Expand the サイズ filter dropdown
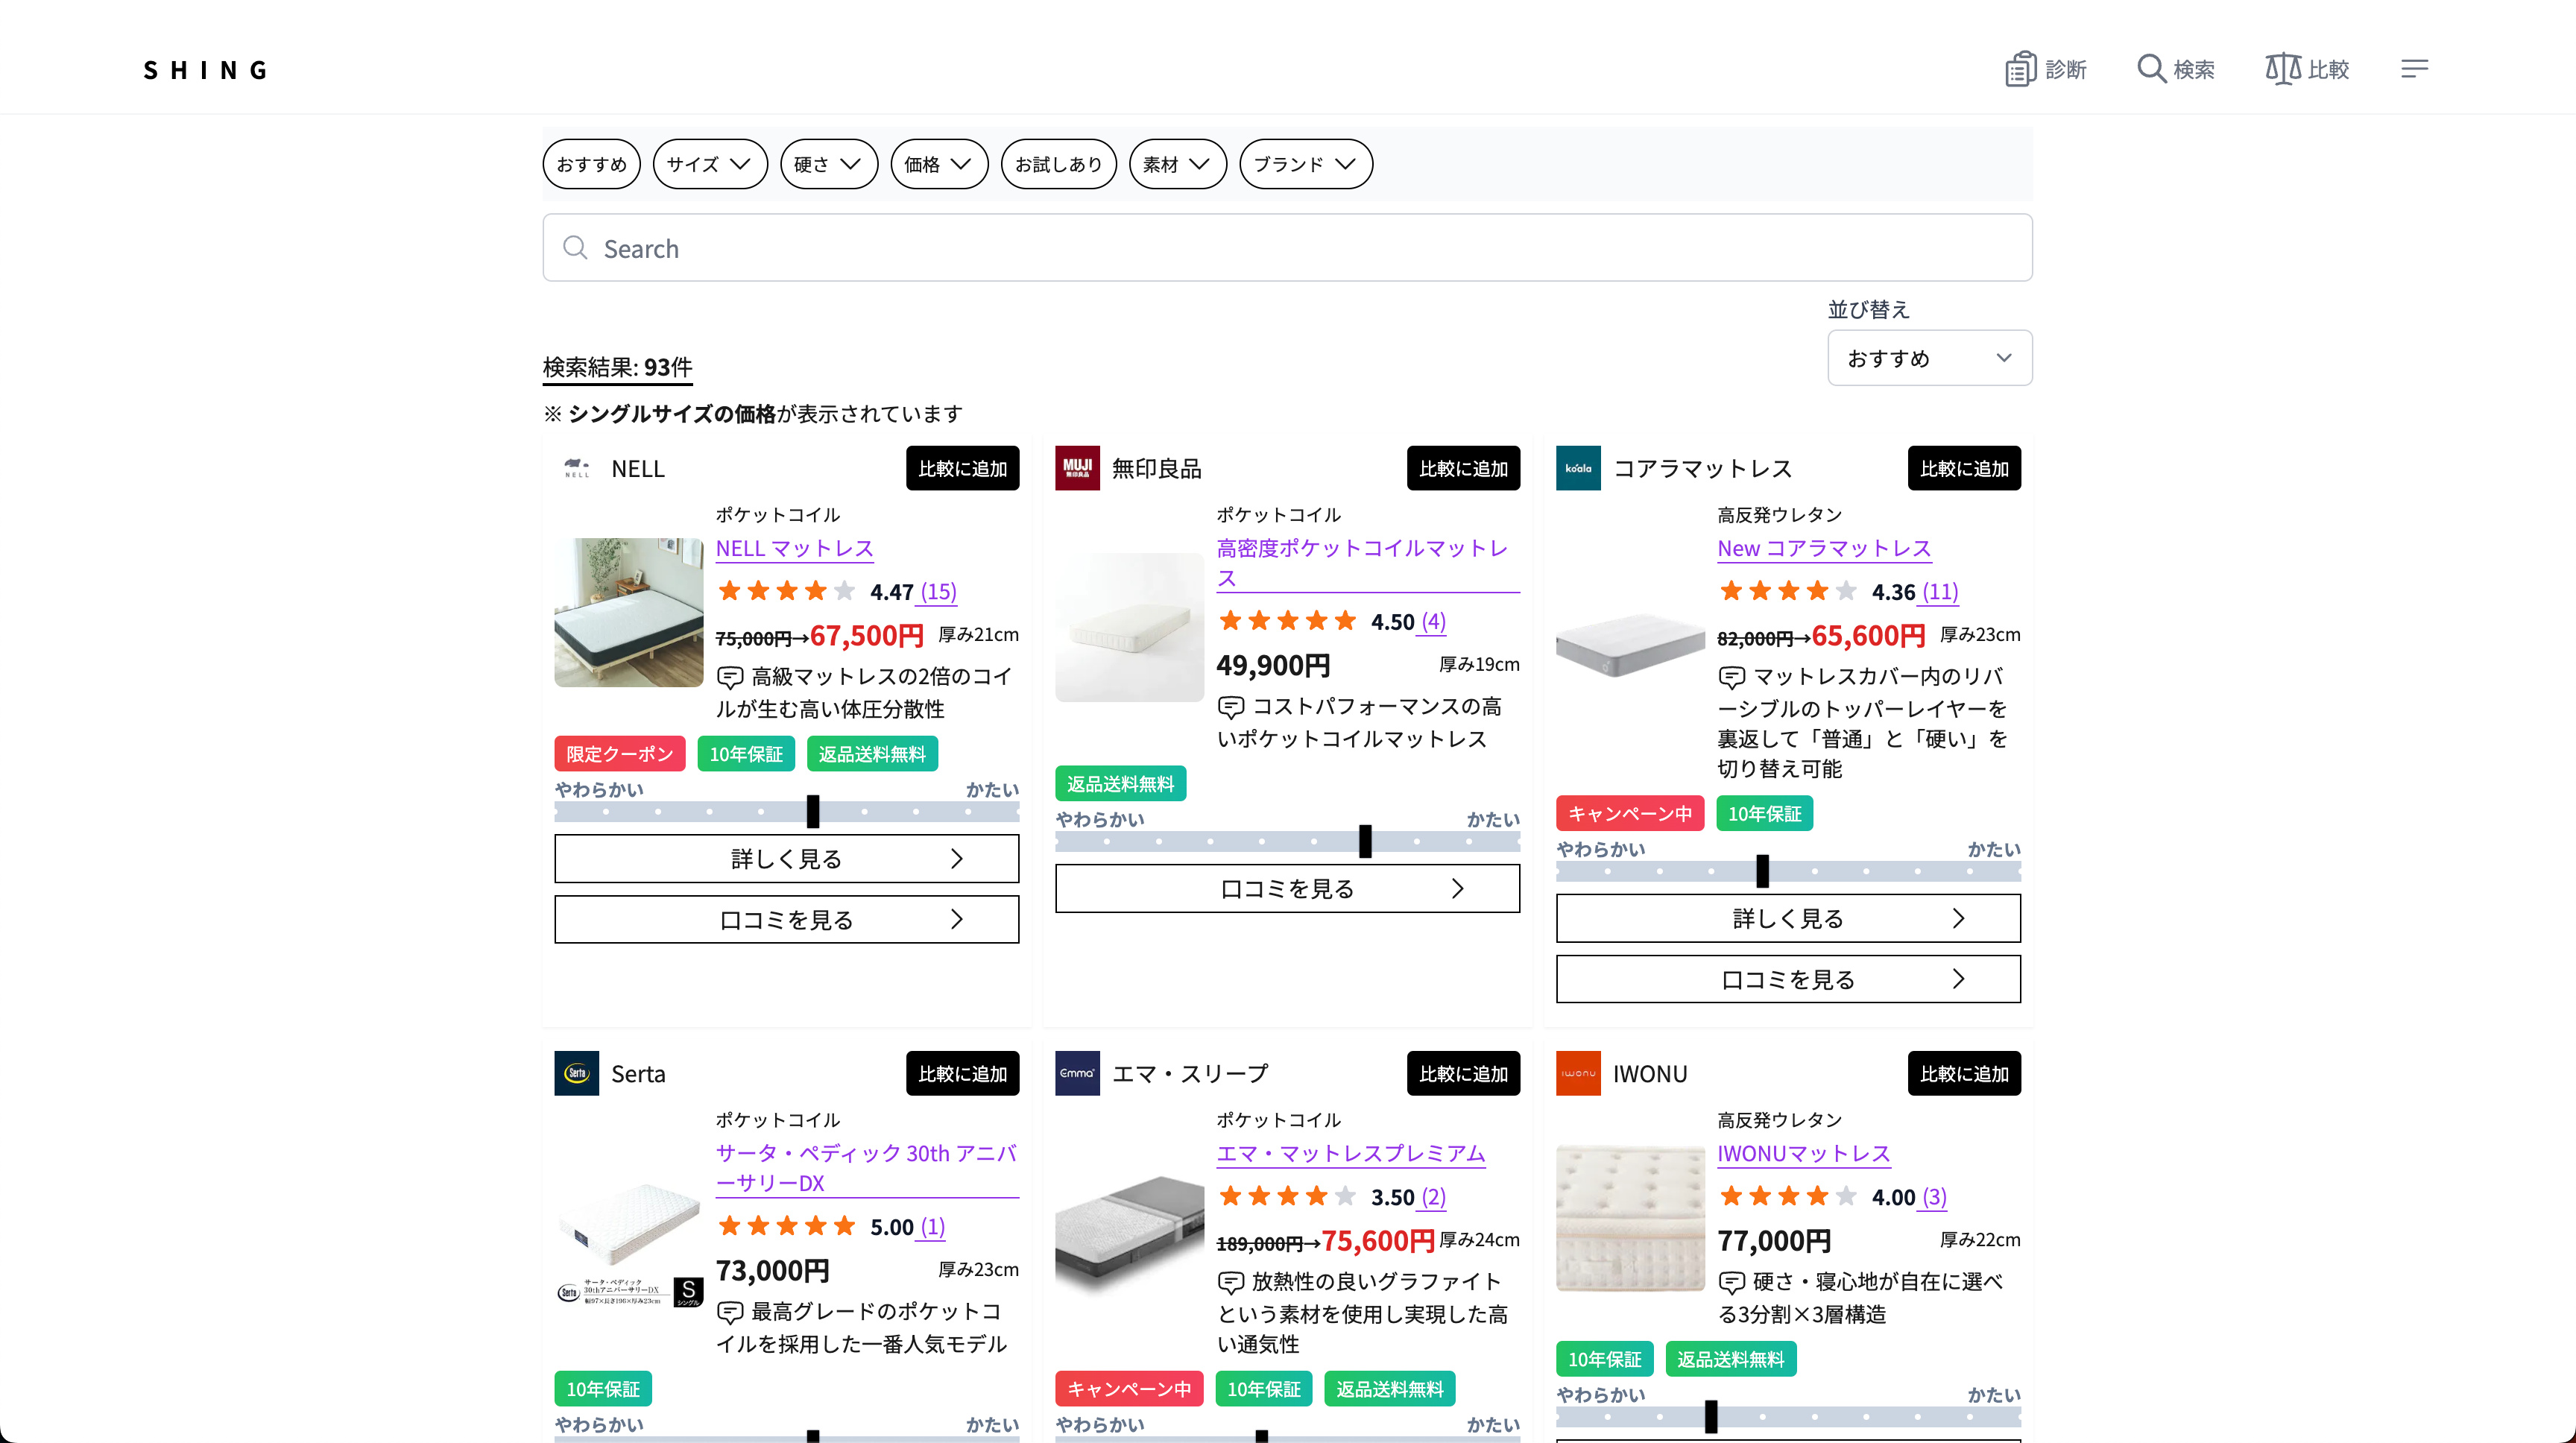Image resolution: width=2576 pixels, height=1443 pixels. click(710, 164)
